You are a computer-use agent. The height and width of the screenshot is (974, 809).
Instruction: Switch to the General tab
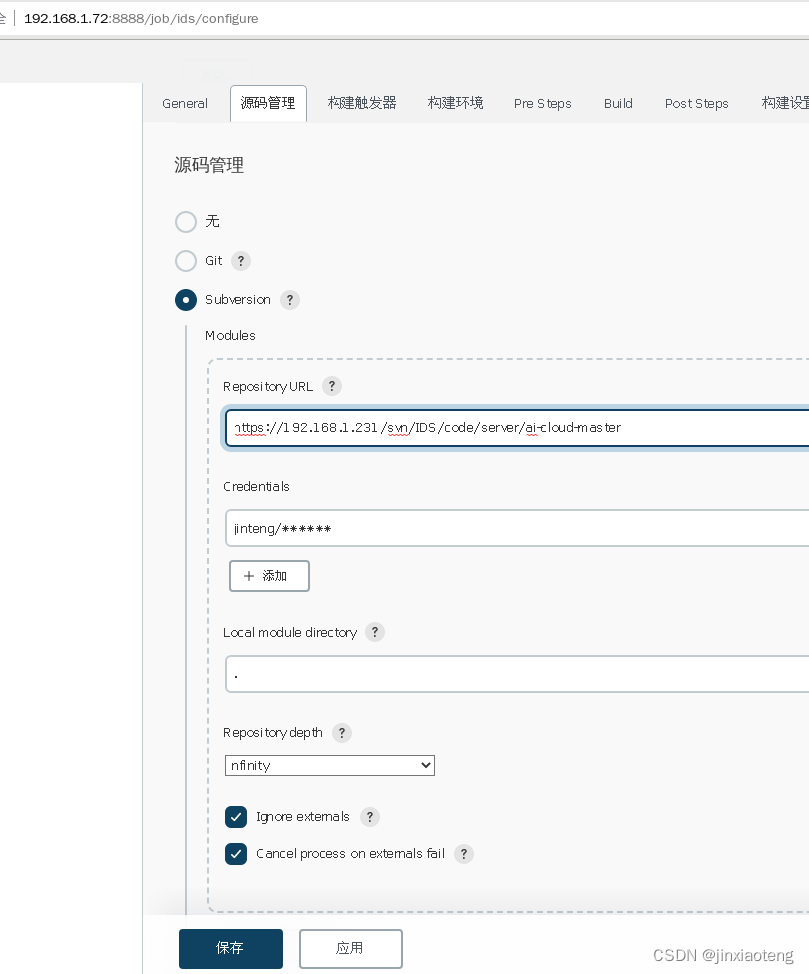pos(185,104)
